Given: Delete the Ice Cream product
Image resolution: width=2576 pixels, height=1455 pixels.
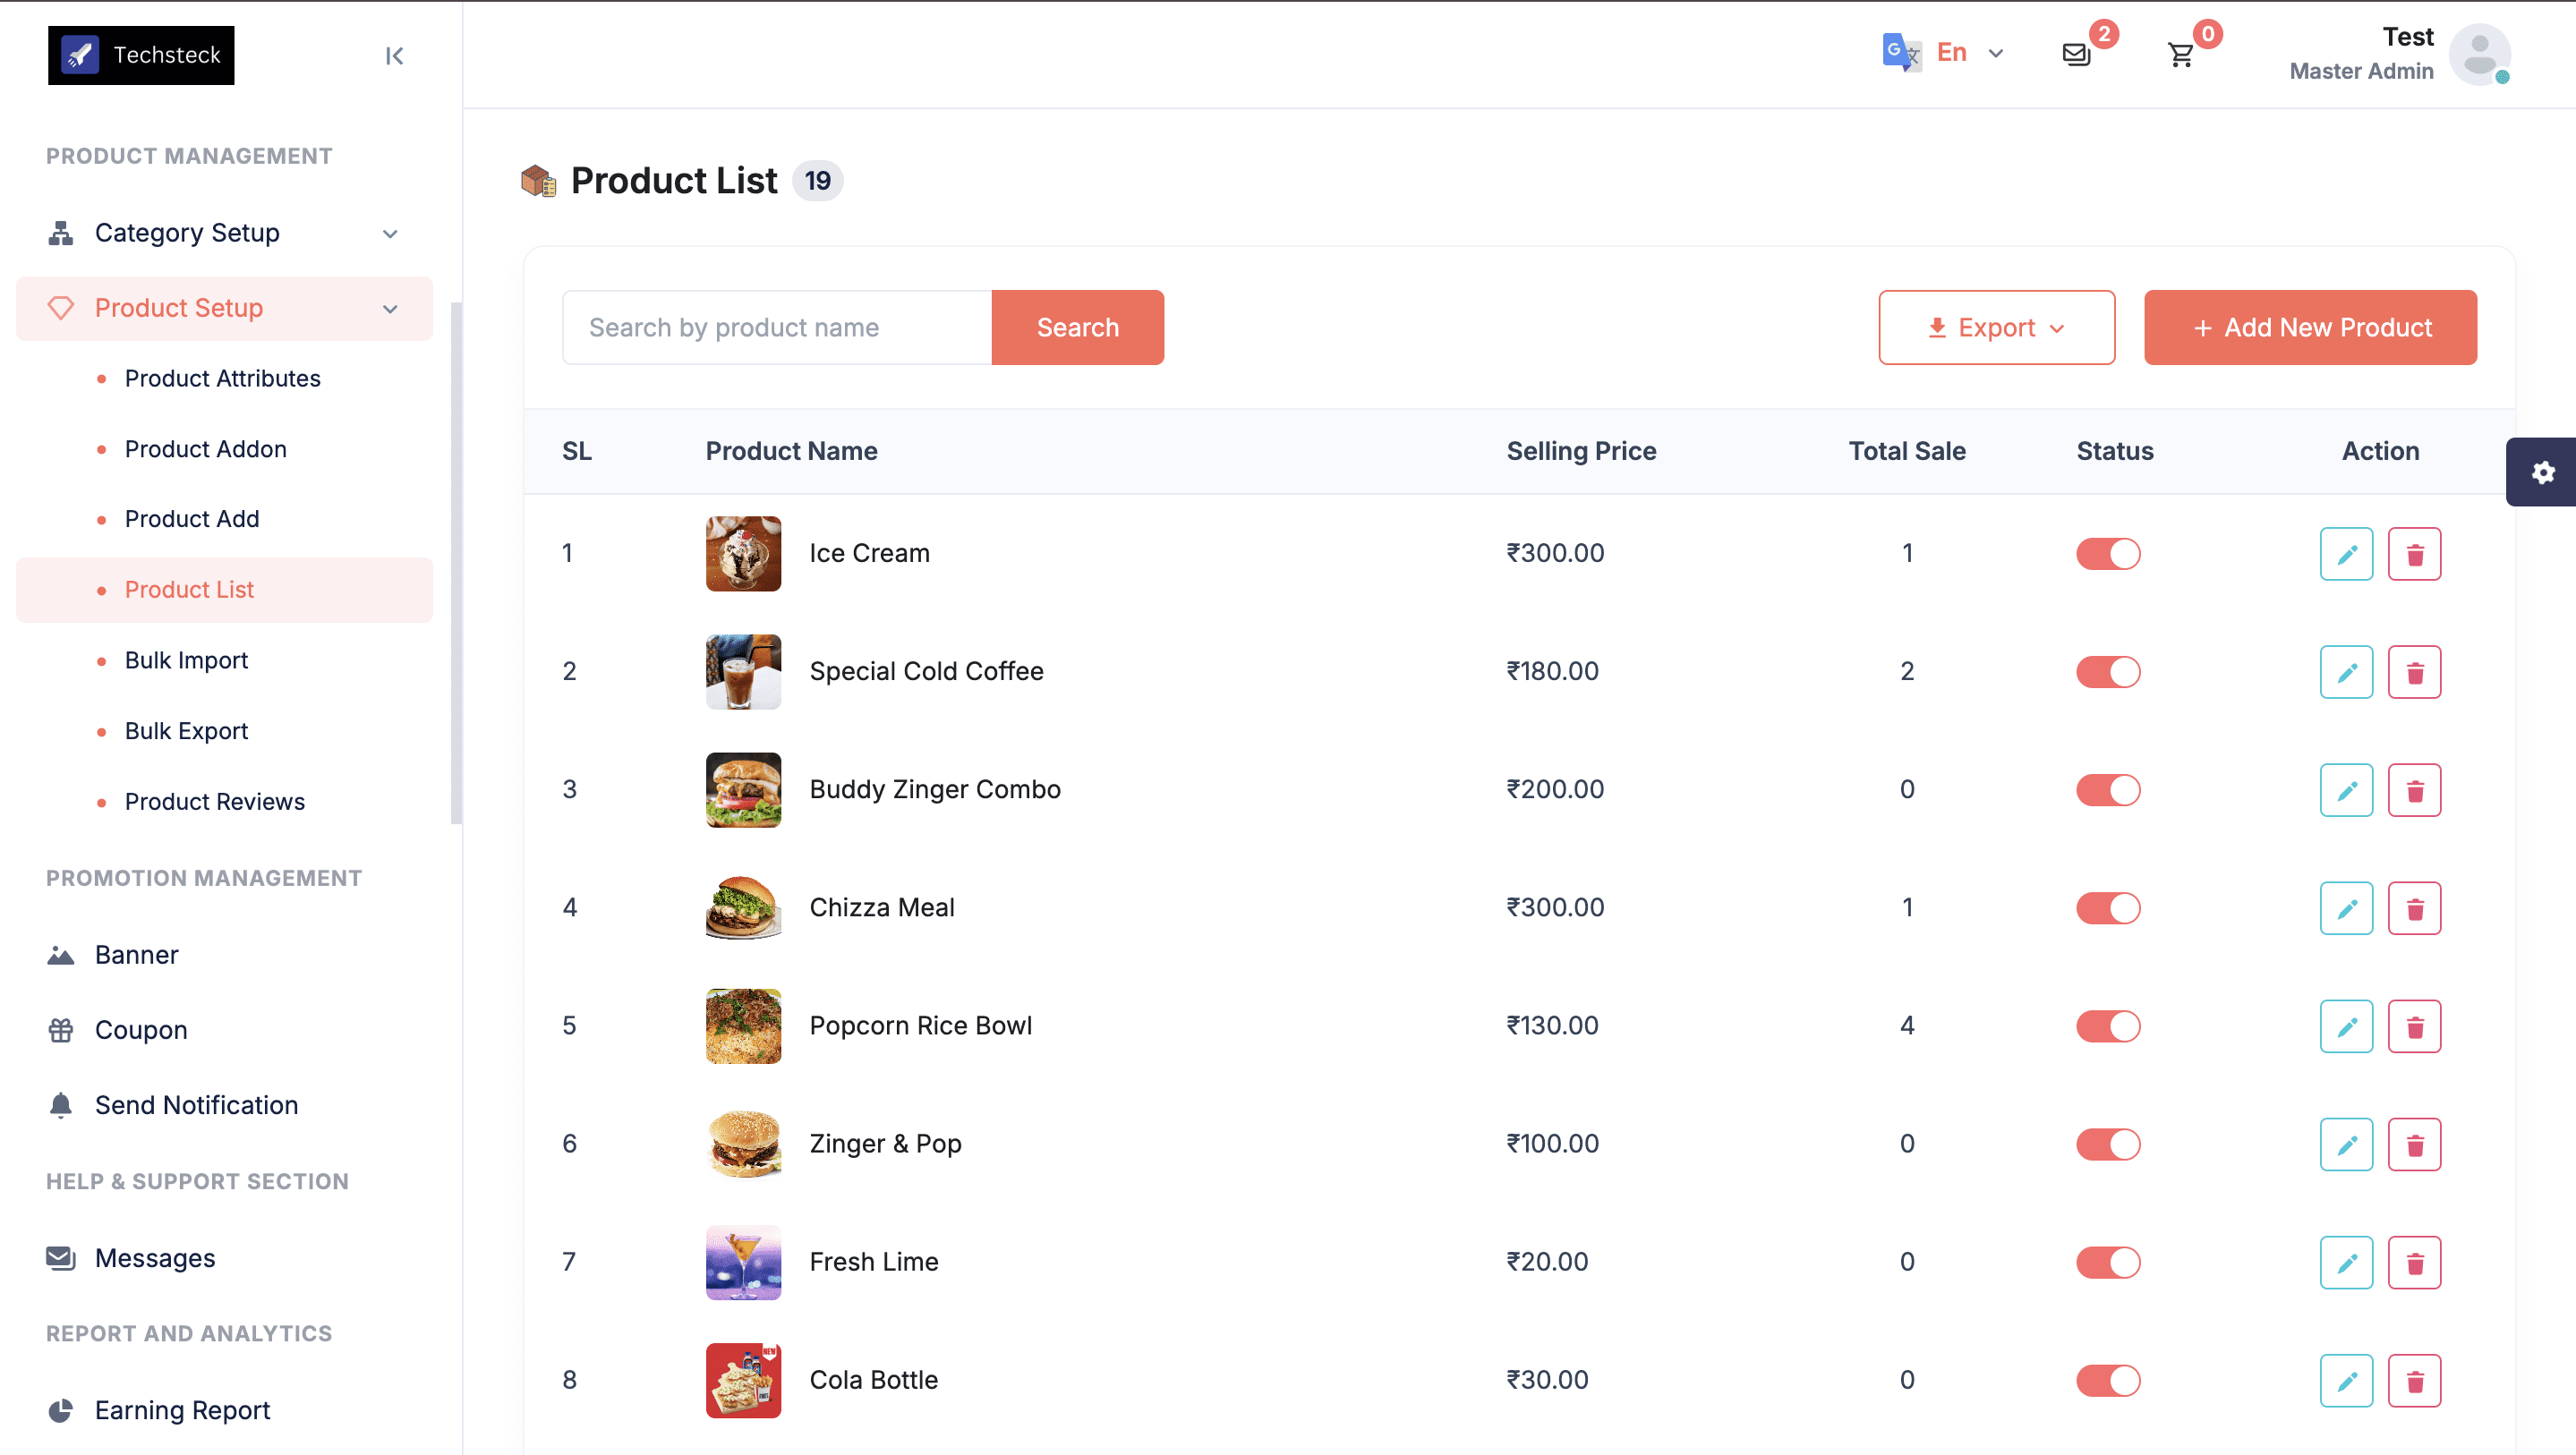Looking at the screenshot, I should 2414,554.
